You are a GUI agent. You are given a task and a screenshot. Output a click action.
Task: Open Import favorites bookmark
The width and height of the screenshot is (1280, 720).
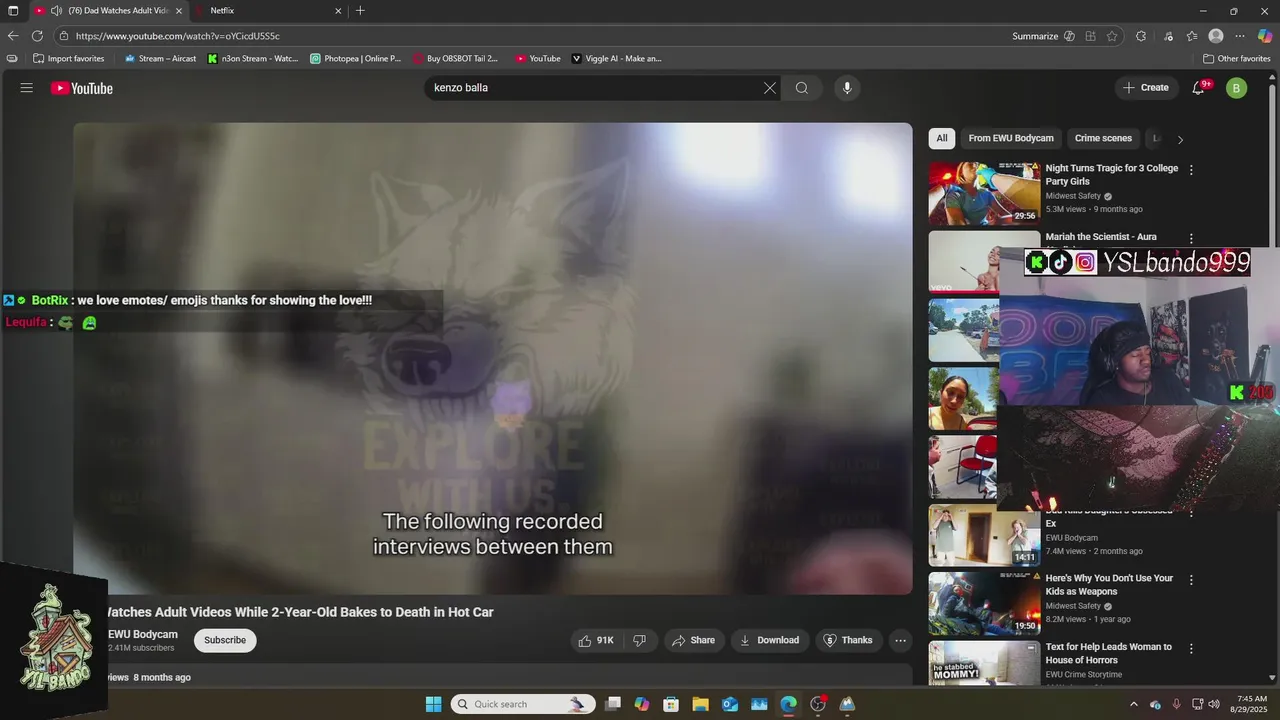tap(68, 59)
